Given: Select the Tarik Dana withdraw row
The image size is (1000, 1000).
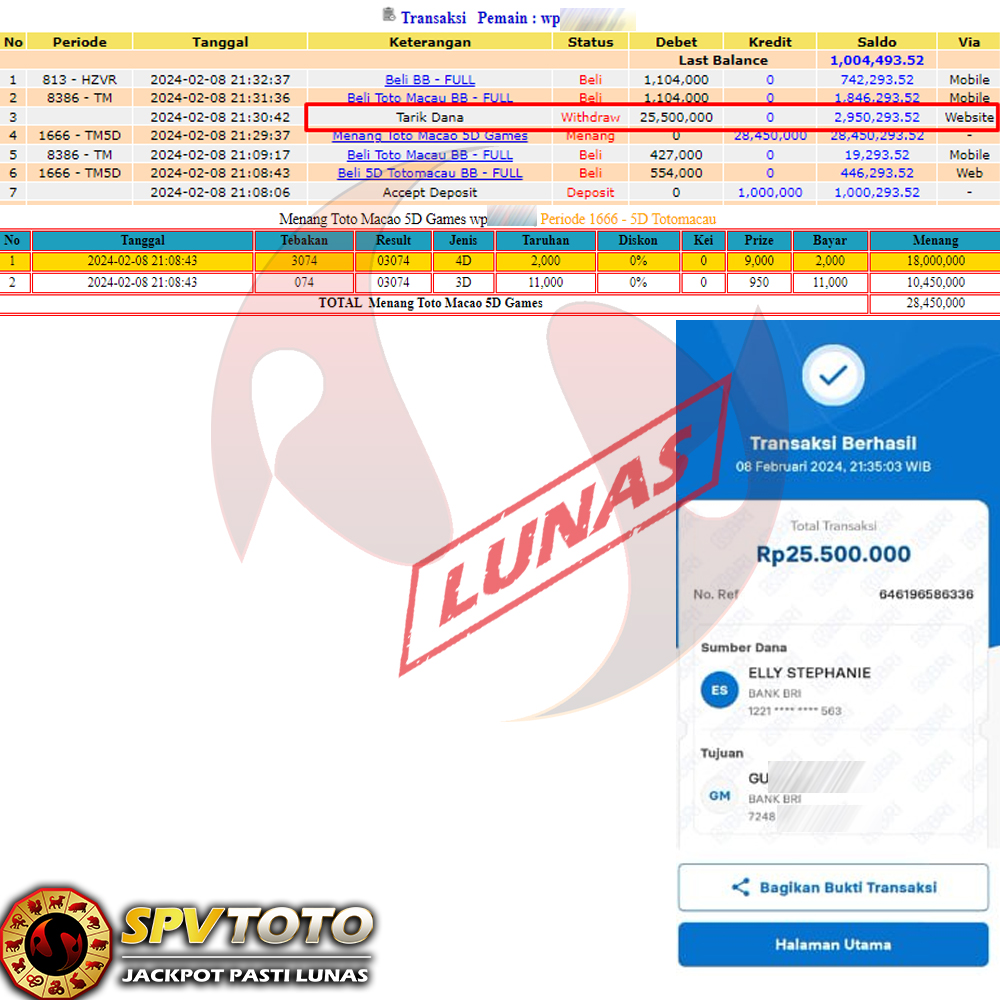Looking at the screenshot, I should tap(430, 117).
